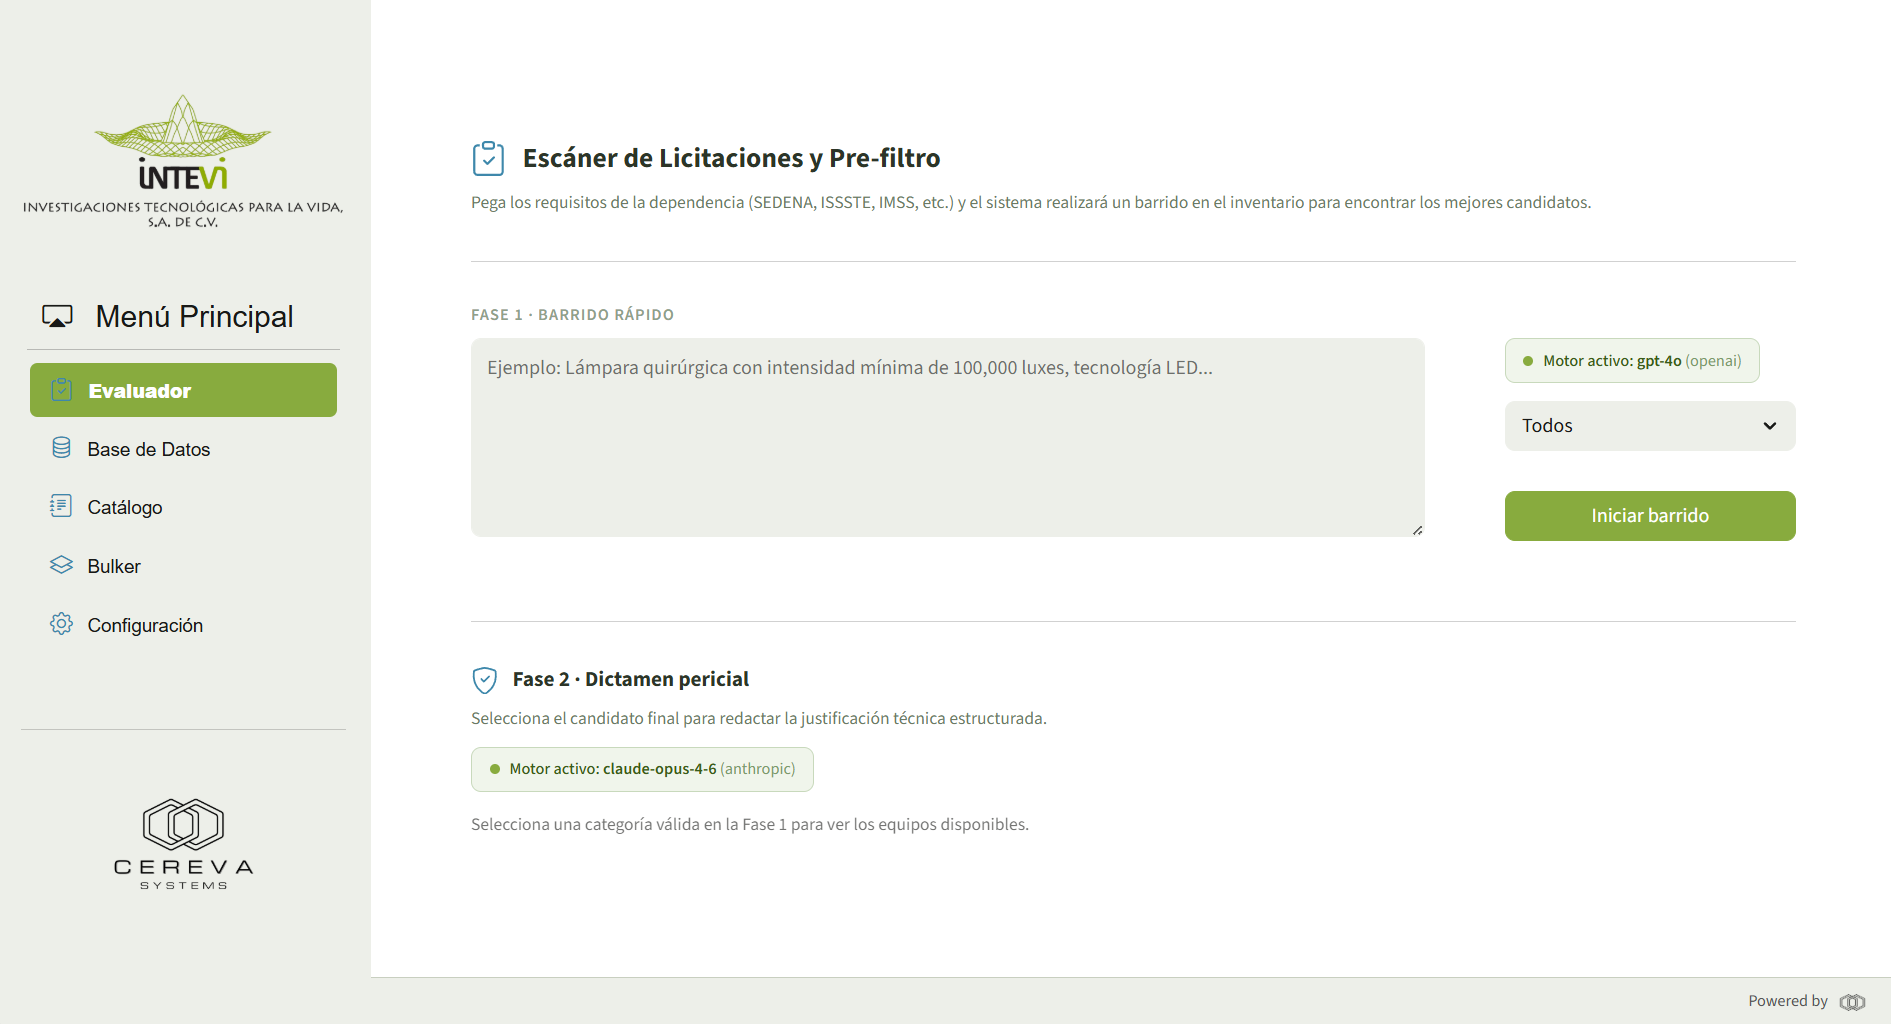1891x1024 pixels.
Task: Open the Bulker menu entry
Action: point(183,566)
